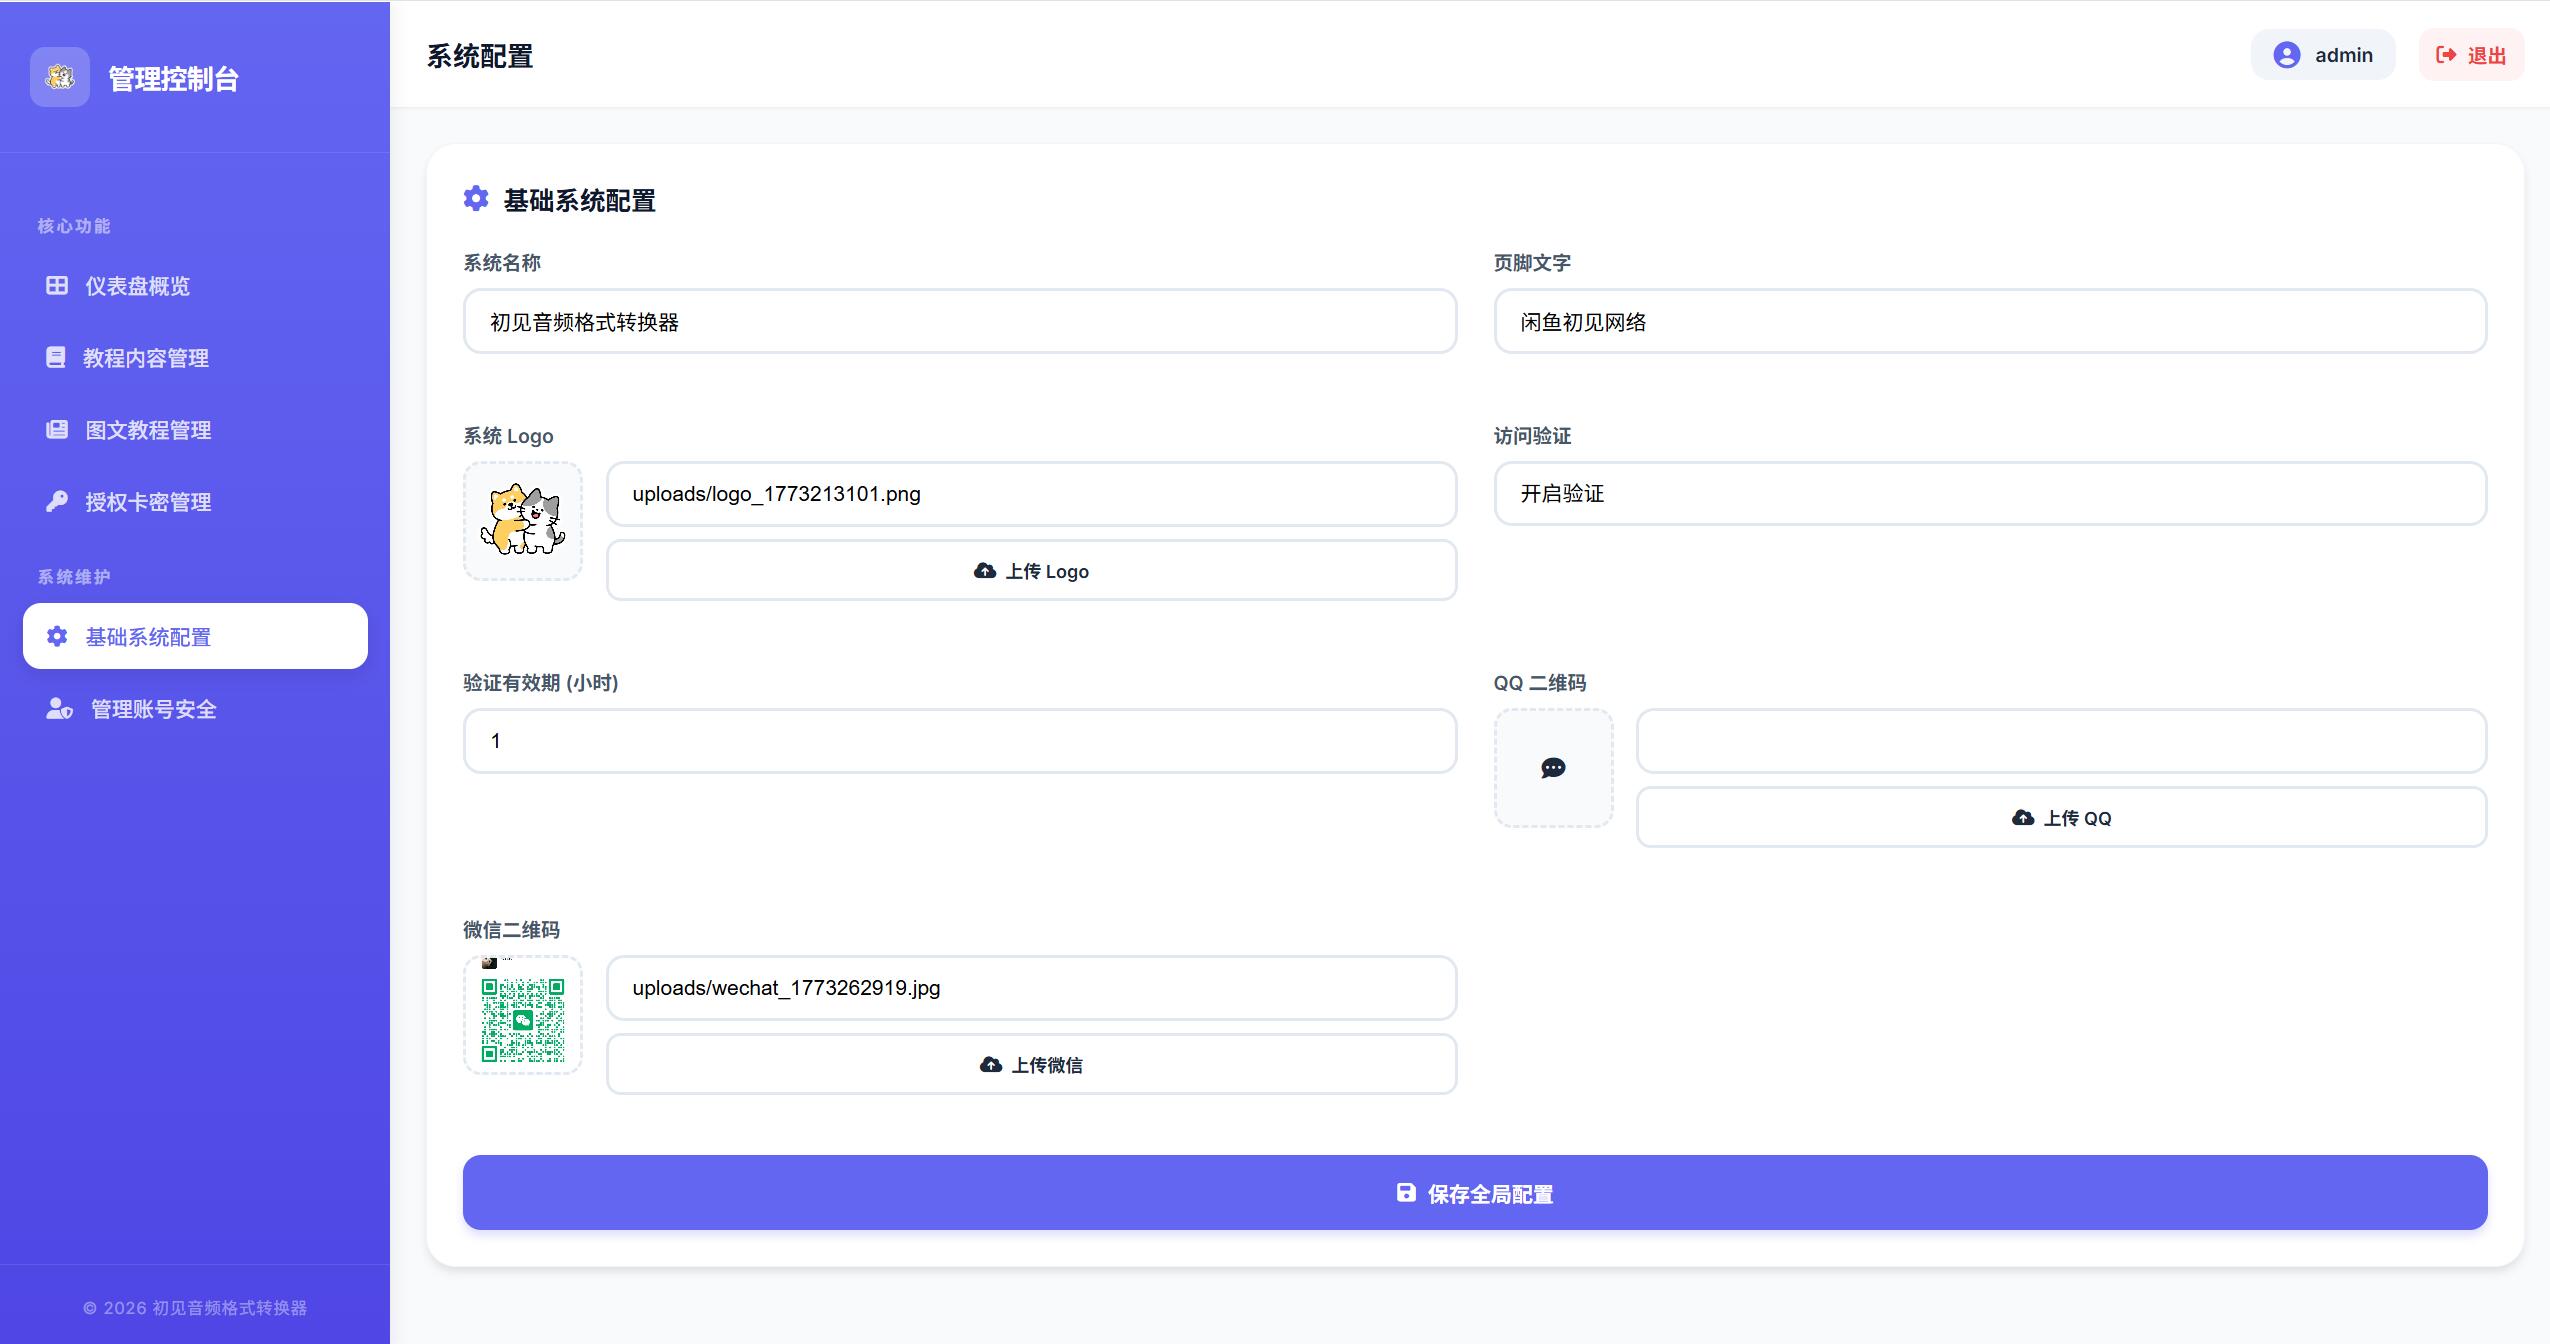2550x1344 pixels.
Task: Click the WeChat QR code thumbnail
Action: point(522,1016)
